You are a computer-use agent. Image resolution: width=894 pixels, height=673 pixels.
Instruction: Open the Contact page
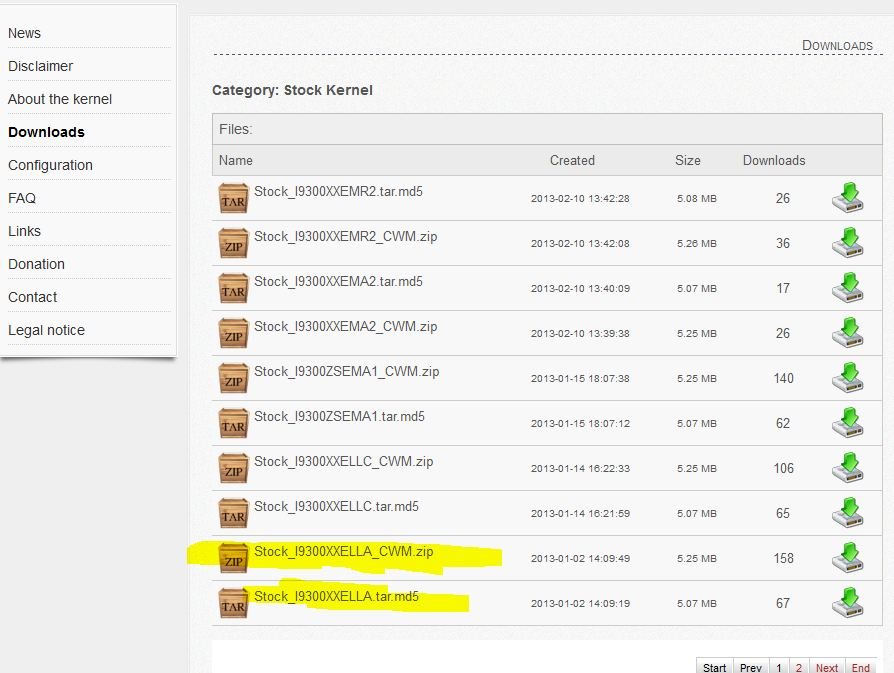tap(32, 297)
